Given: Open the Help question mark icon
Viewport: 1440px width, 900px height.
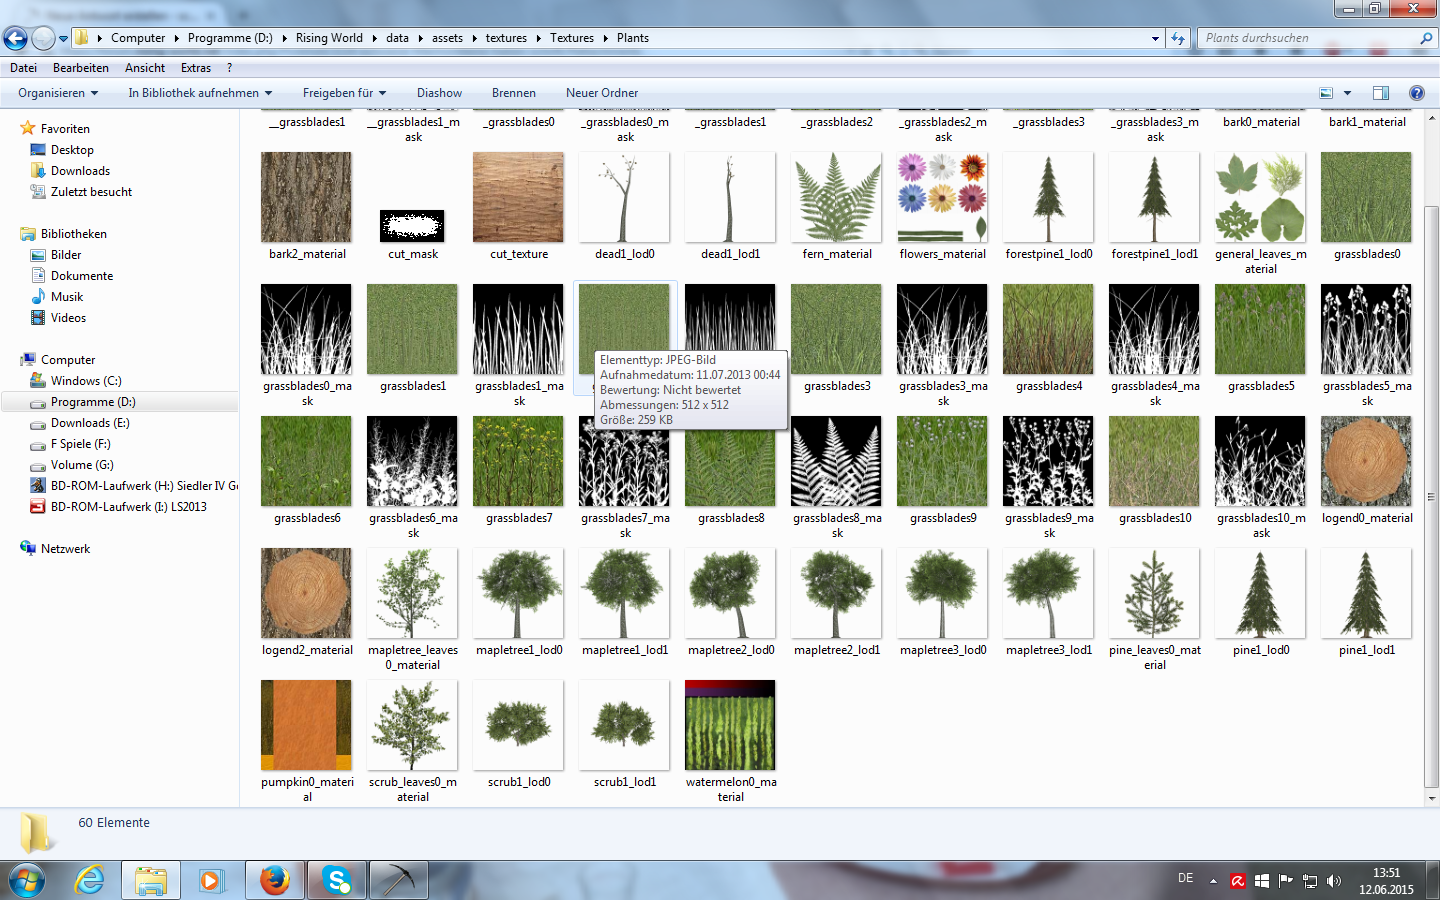Looking at the screenshot, I should [1416, 93].
